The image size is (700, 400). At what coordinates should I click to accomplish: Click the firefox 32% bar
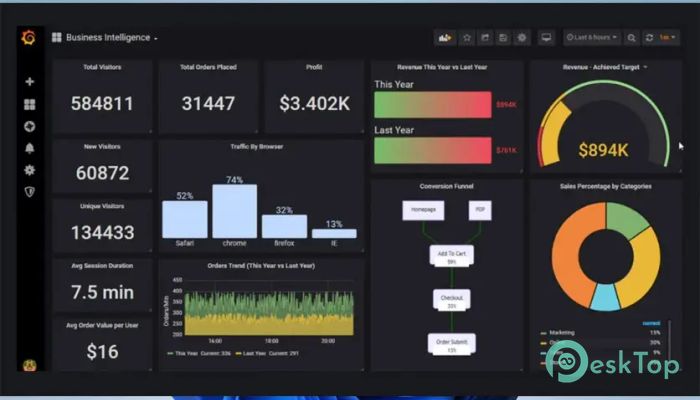(284, 226)
